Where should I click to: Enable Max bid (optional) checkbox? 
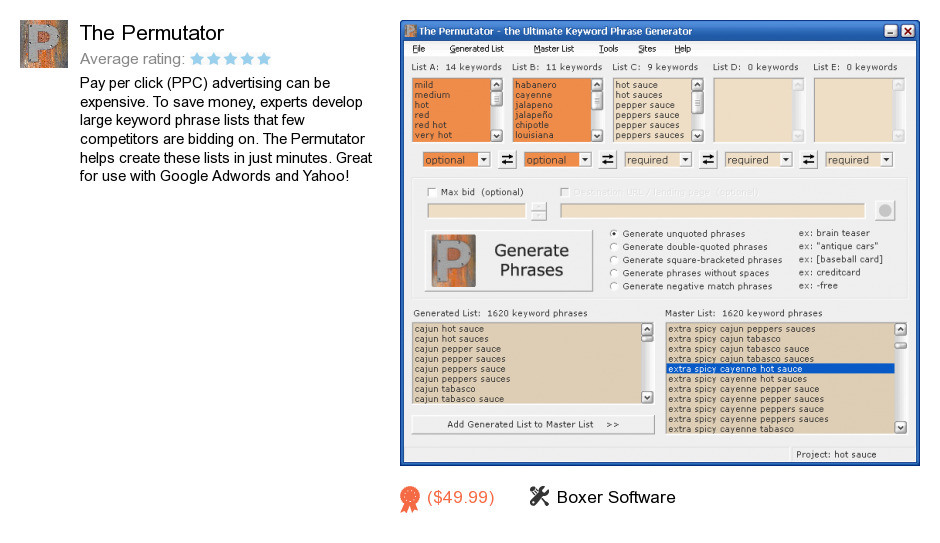(x=431, y=192)
